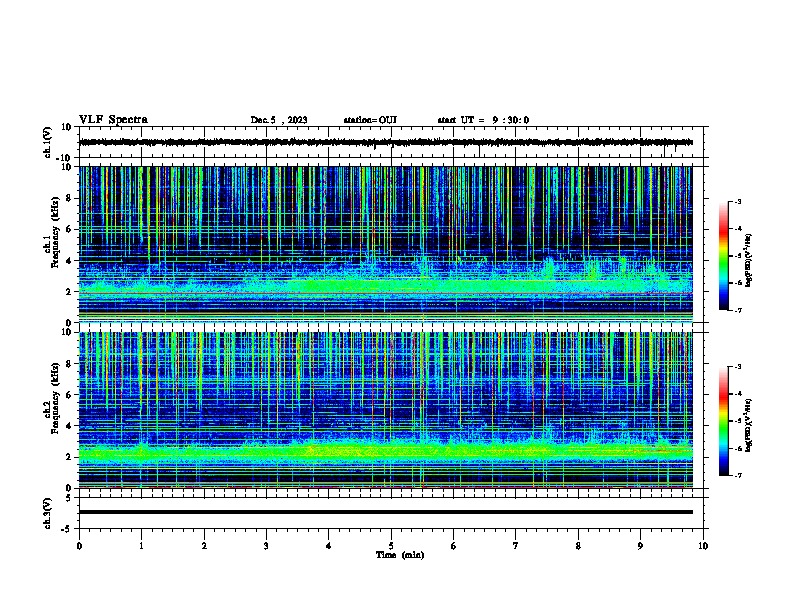Click the ch.2 spectrogram panel
The width and height of the screenshot is (792, 612).
point(386,410)
